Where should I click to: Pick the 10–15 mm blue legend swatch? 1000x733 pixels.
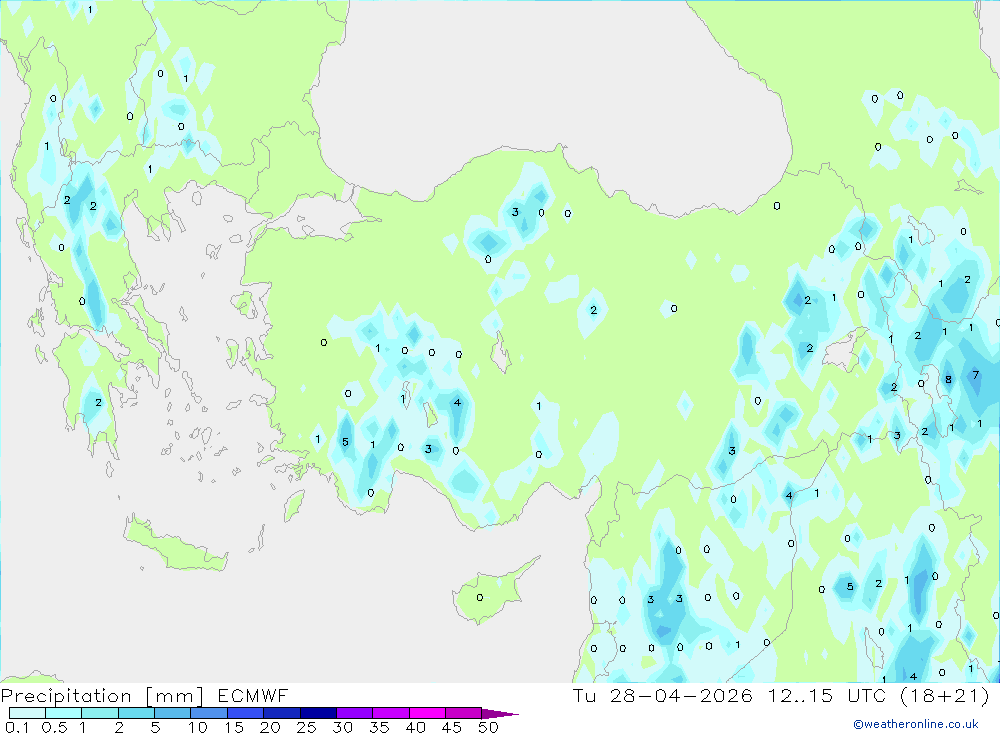click(209, 713)
